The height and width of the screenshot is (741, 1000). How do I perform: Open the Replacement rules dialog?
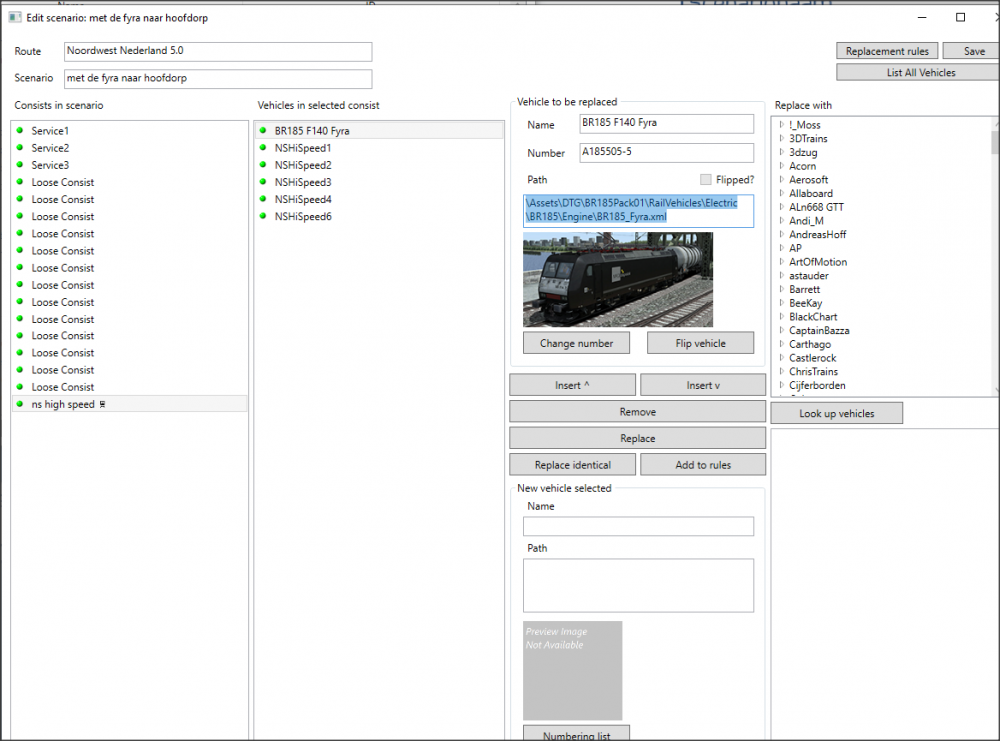point(887,51)
